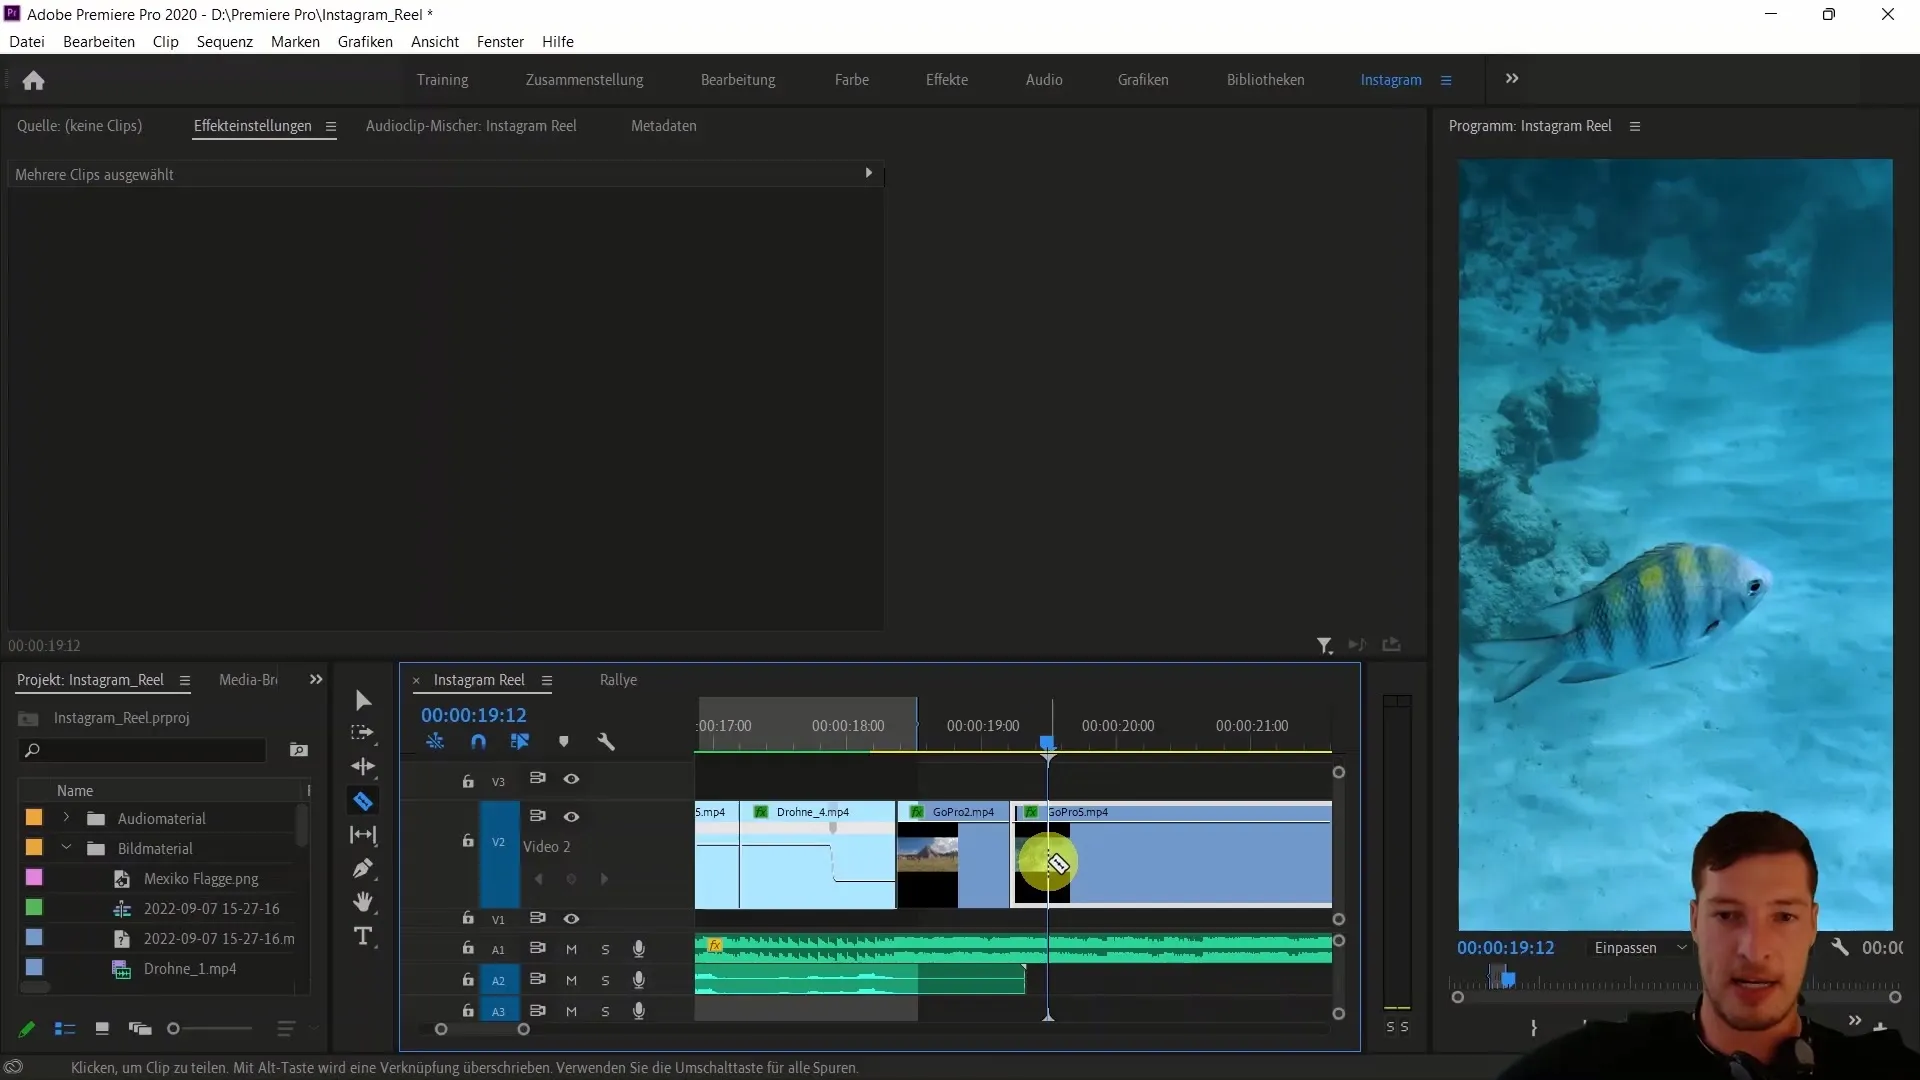Add a marker in the timeline
The image size is (1920, 1080).
click(x=564, y=742)
